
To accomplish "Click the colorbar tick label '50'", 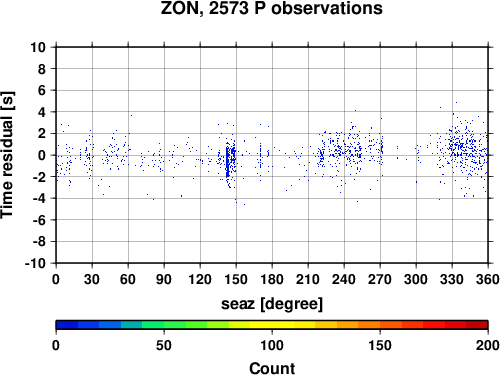I will pyautogui.click(x=164, y=345).
